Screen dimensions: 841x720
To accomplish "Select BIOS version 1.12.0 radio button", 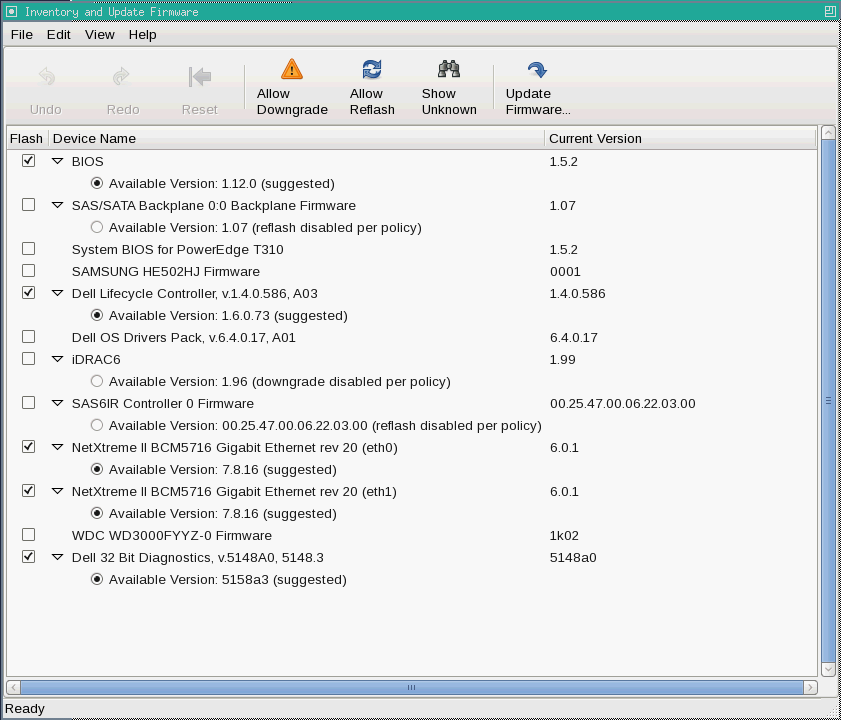I will point(97,183).
